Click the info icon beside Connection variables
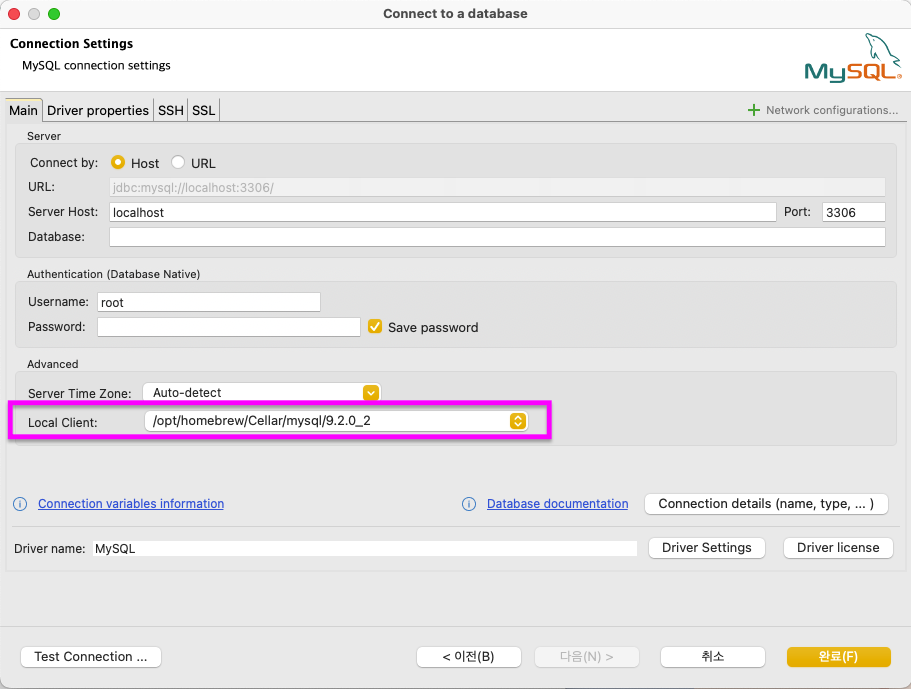The image size is (911, 689). (x=20, y=504)
